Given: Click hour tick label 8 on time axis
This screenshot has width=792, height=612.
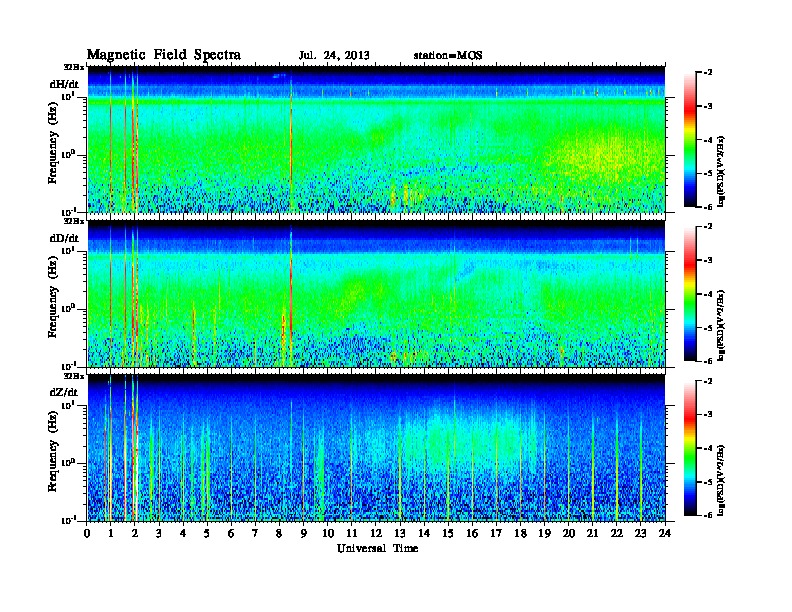Looking at the screenshot, I should click(279, 534).
